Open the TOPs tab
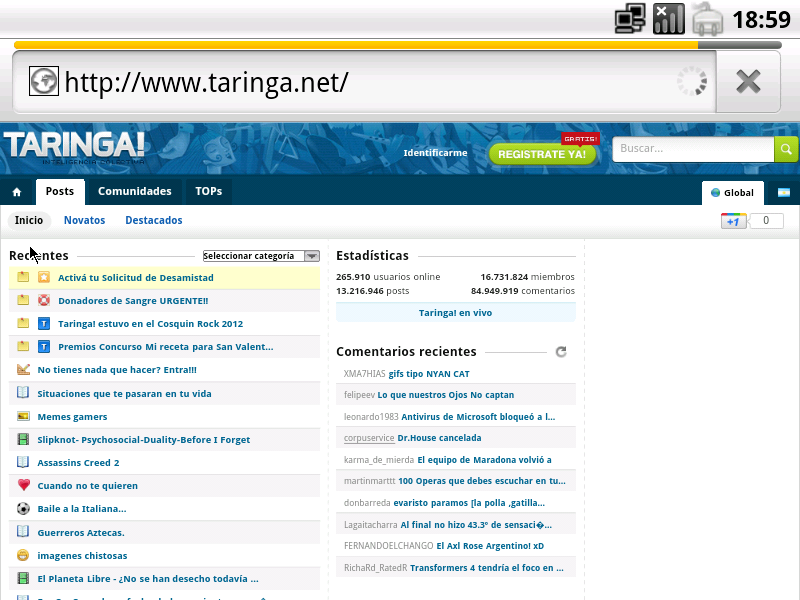The height and width of the screenshot is (600, 800). pyautogui.click(x=209, y=192)
